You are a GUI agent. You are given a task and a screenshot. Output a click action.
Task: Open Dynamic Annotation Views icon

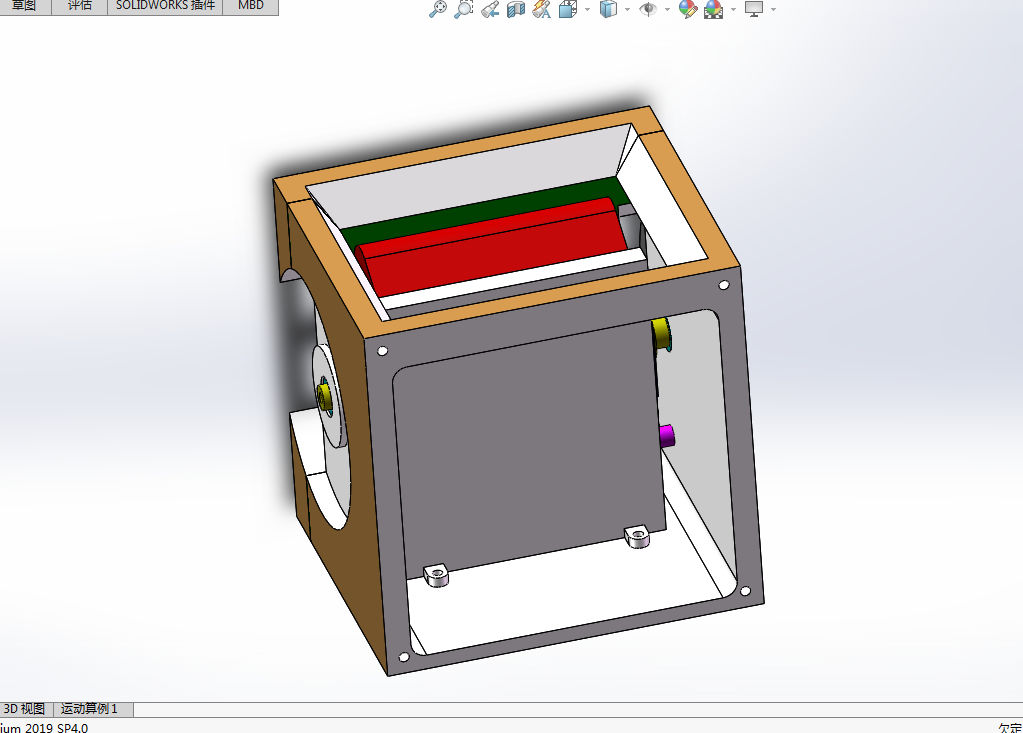542,9
